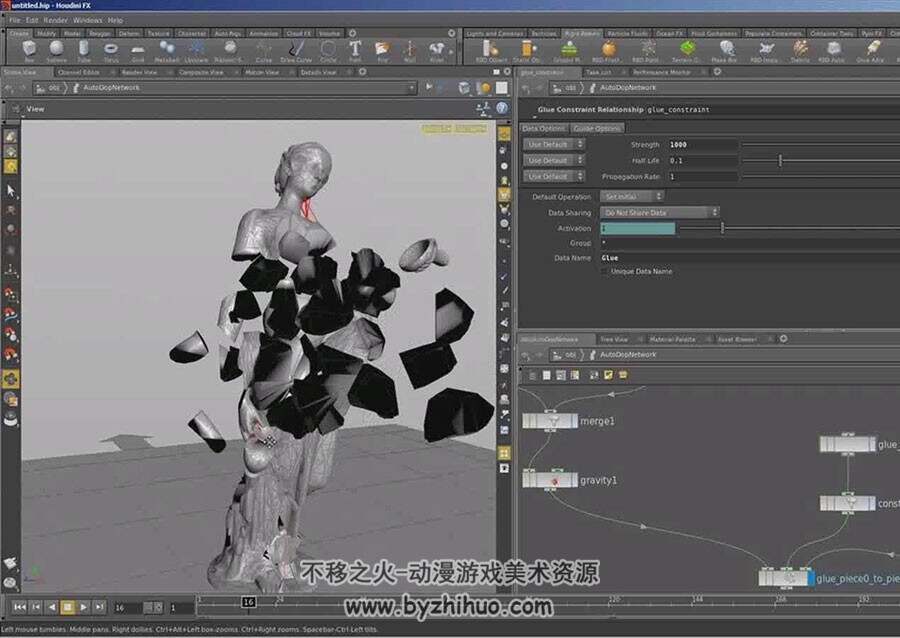Click the Terrain Object shelf tool
Image resolution: width=900 pixels, height=638 pixels.
(686, 52)
